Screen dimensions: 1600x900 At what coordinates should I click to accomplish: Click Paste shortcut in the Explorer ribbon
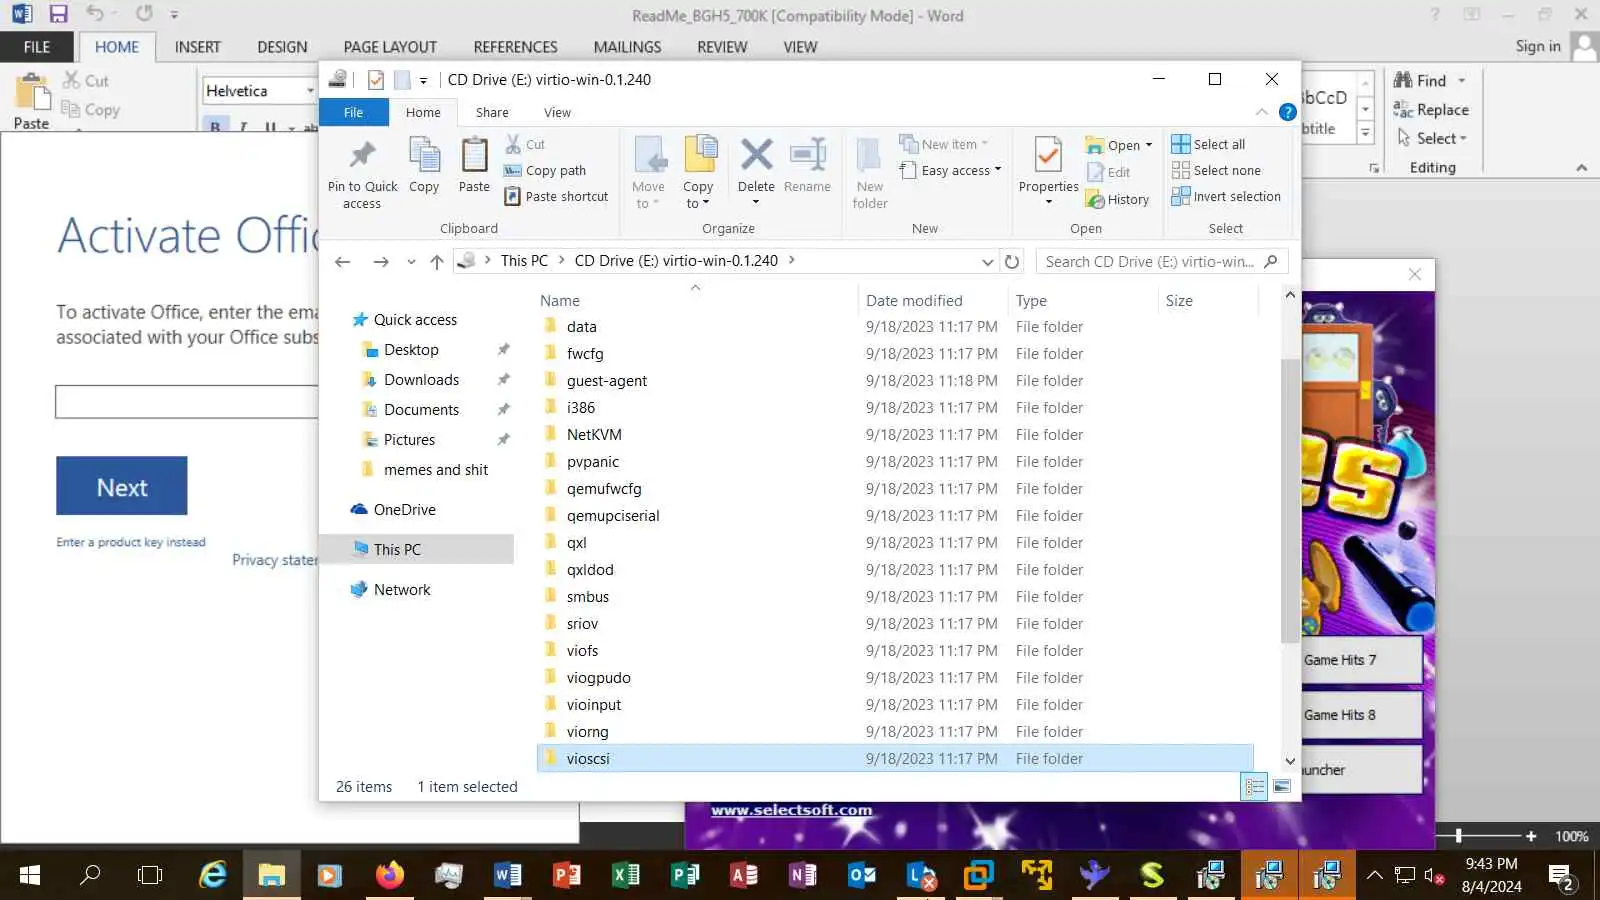[556, 197]
